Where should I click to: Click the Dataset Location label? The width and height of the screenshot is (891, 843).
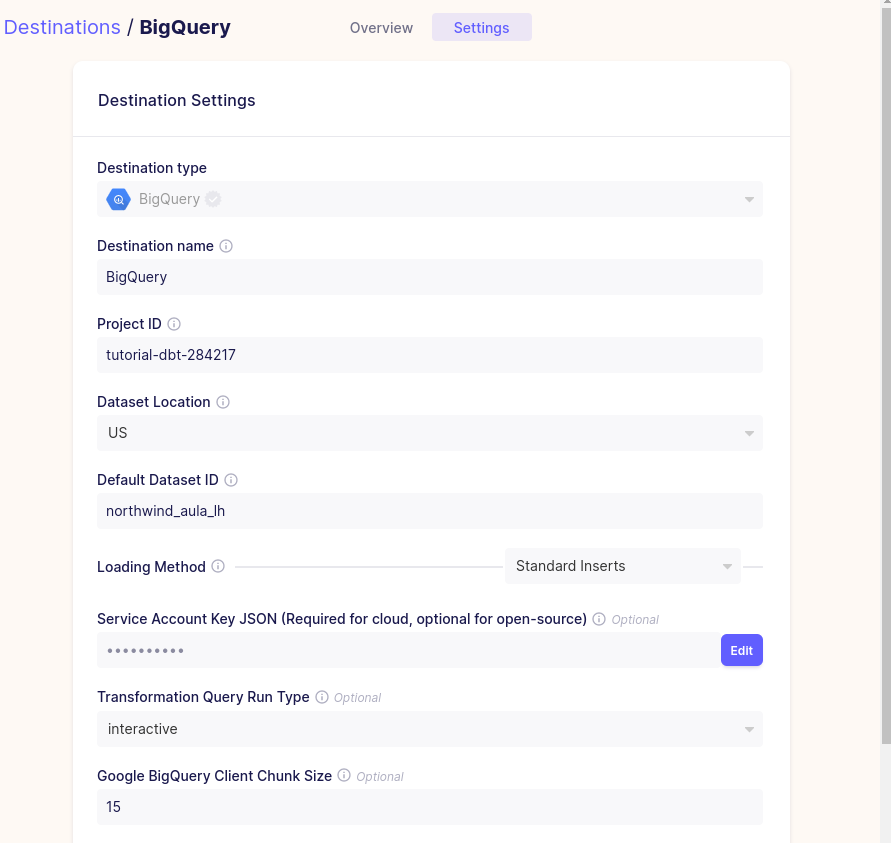153,402
